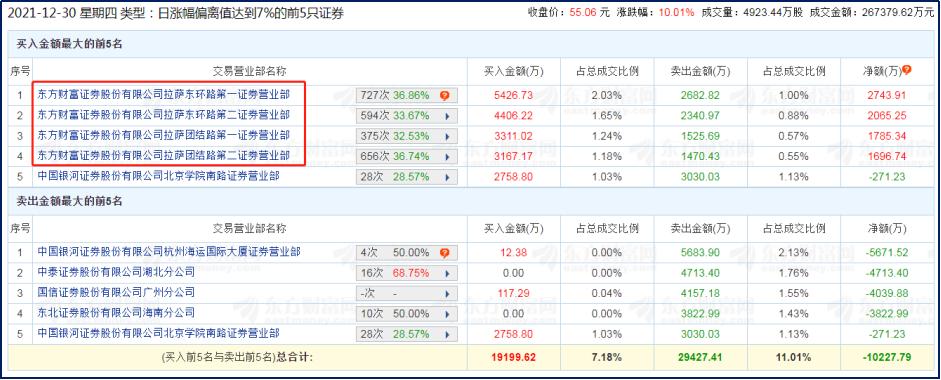Screen dimensions: 941x380
Task: Select total proportion cell 11.01%
Action: click(x=794, y=357)
